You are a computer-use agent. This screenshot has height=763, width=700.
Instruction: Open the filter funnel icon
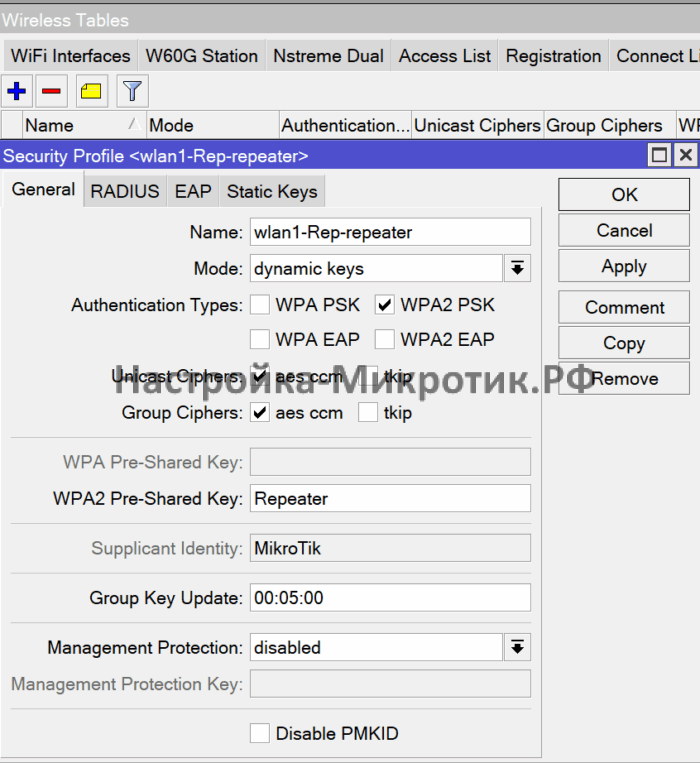tap(132, 92)
